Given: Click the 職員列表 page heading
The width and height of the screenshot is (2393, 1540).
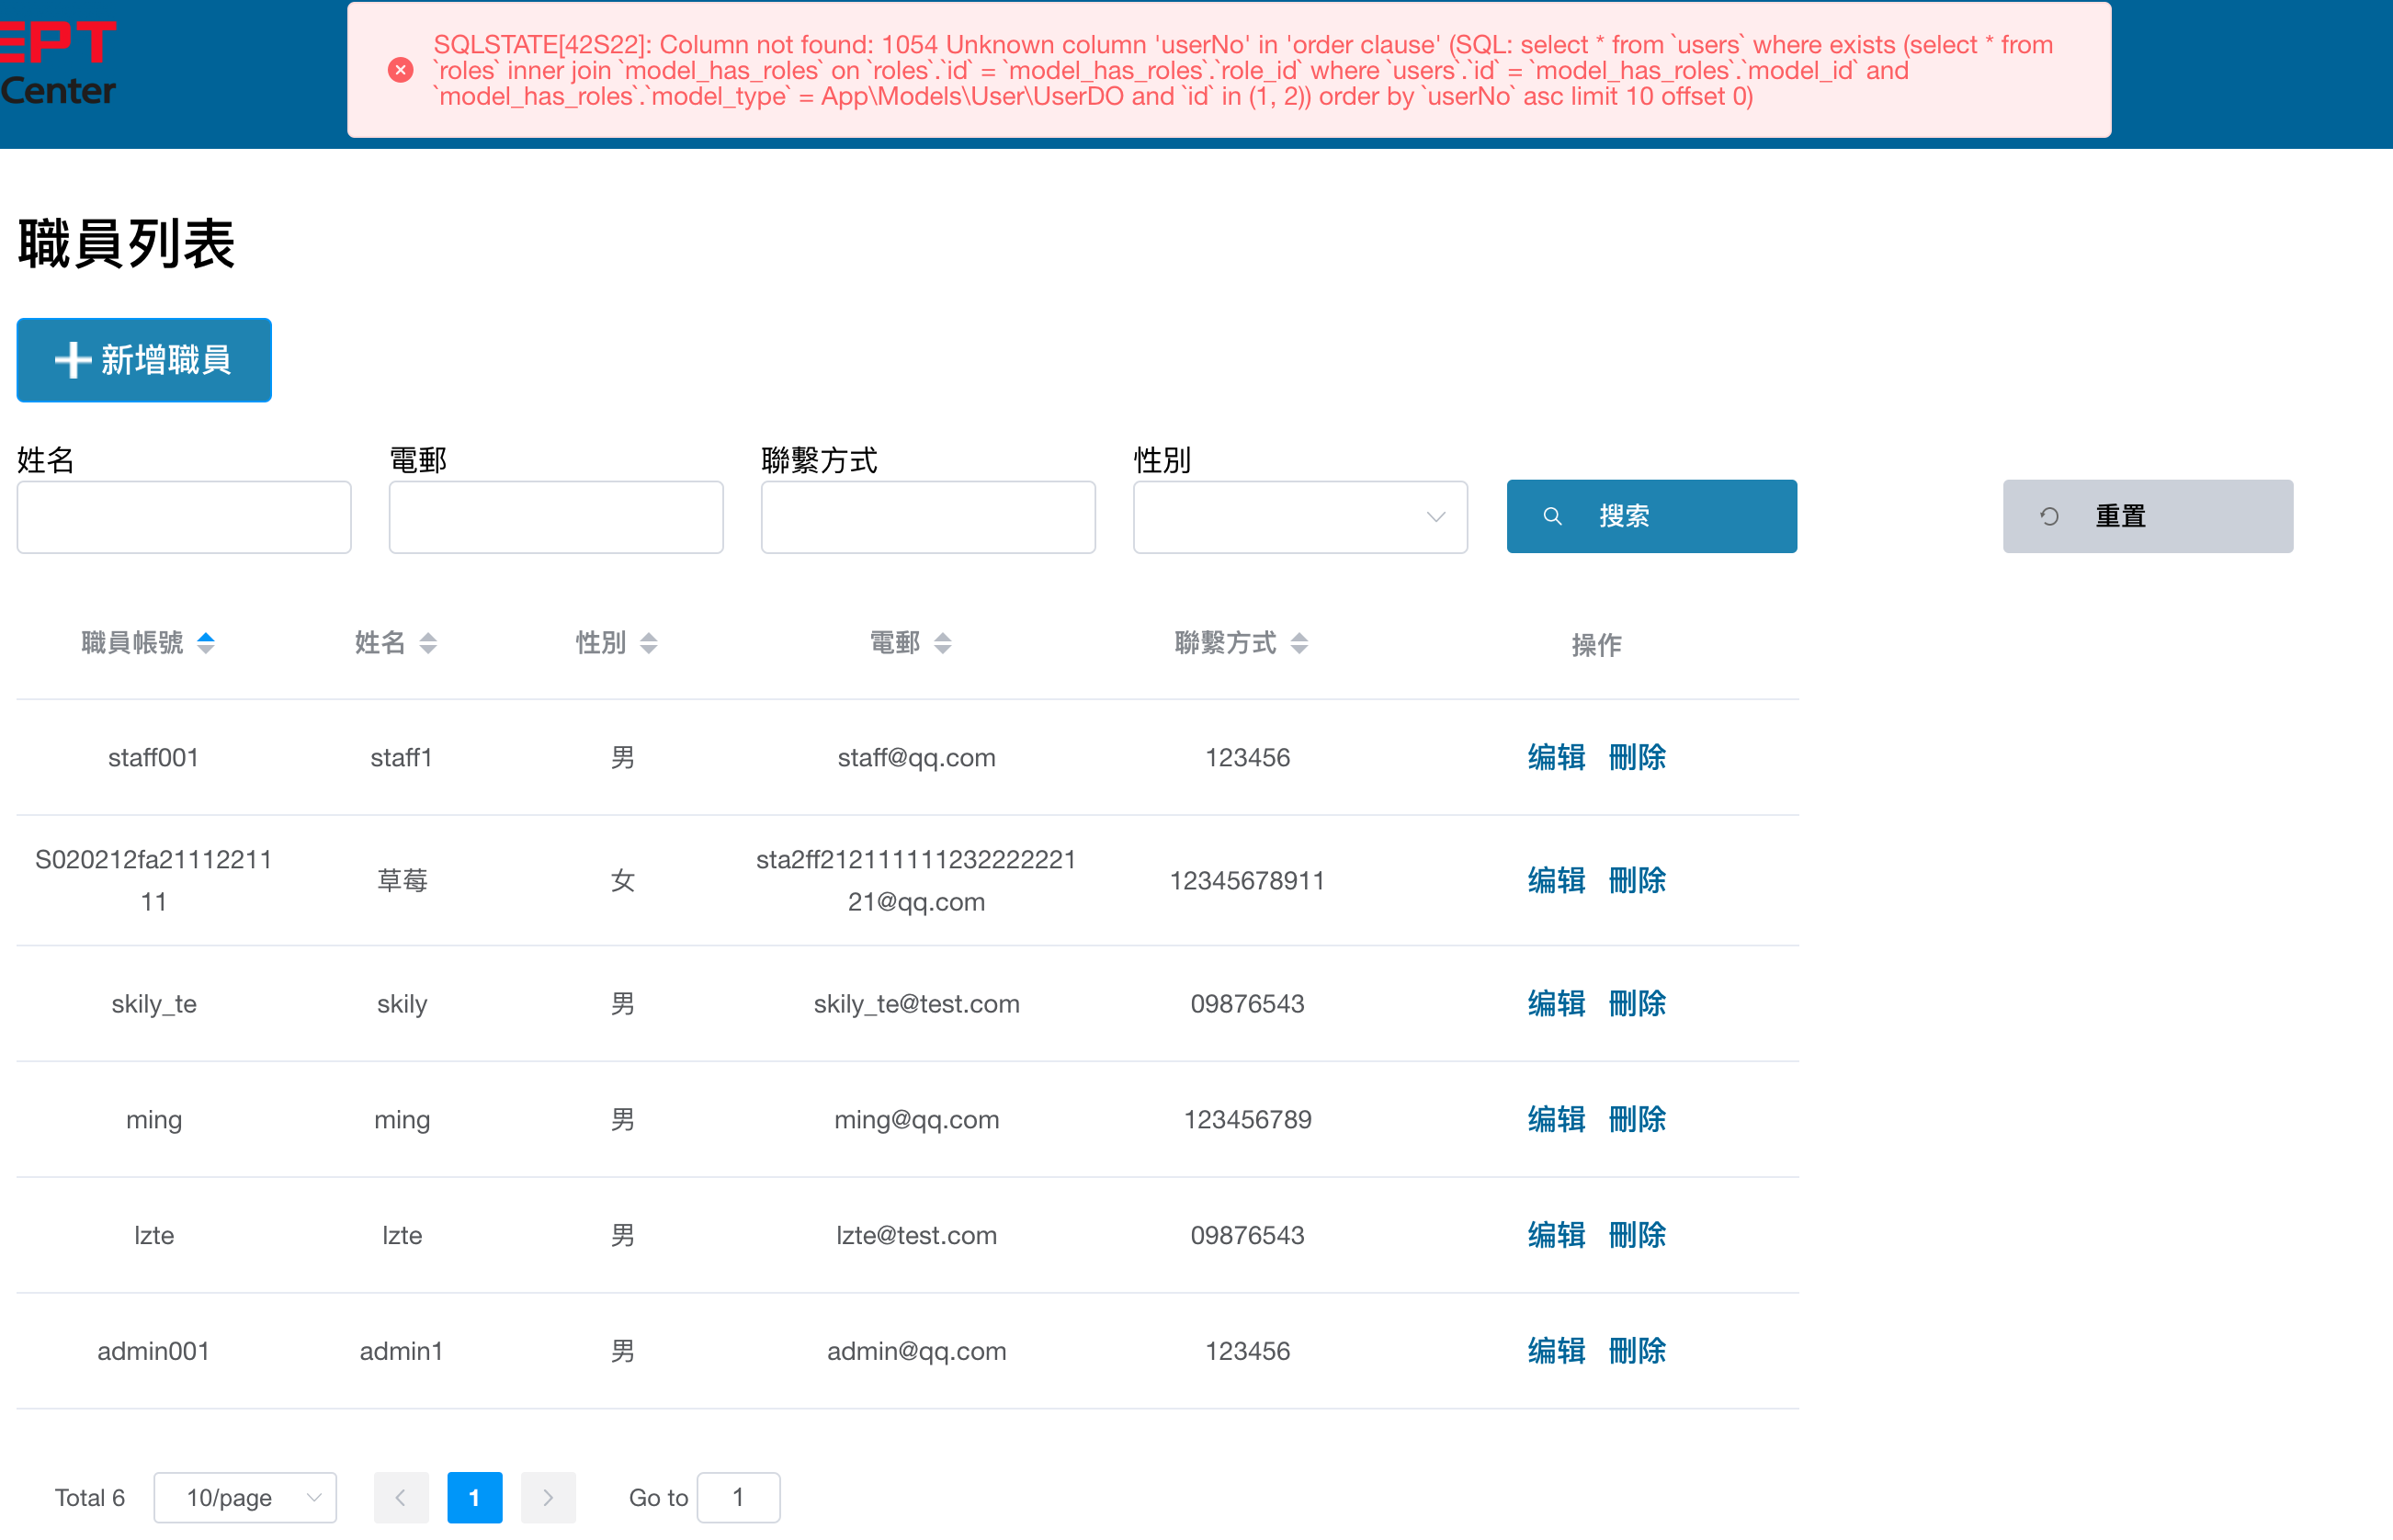Looking at the screenshot, I should pyautogui.click(x=126, y=243).
